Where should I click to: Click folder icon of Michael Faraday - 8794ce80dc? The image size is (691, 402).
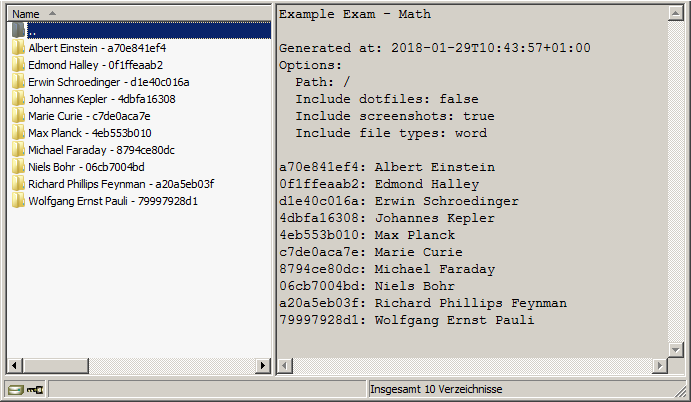[x=18, y=150]
